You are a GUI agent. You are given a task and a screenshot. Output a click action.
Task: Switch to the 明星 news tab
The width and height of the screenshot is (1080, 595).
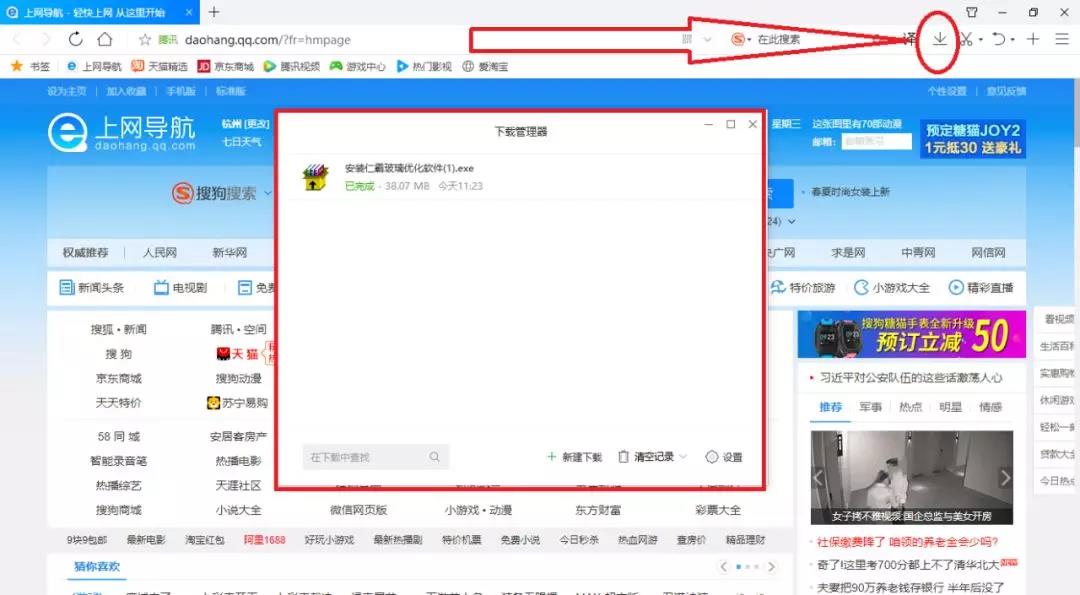tap(951, 407)
